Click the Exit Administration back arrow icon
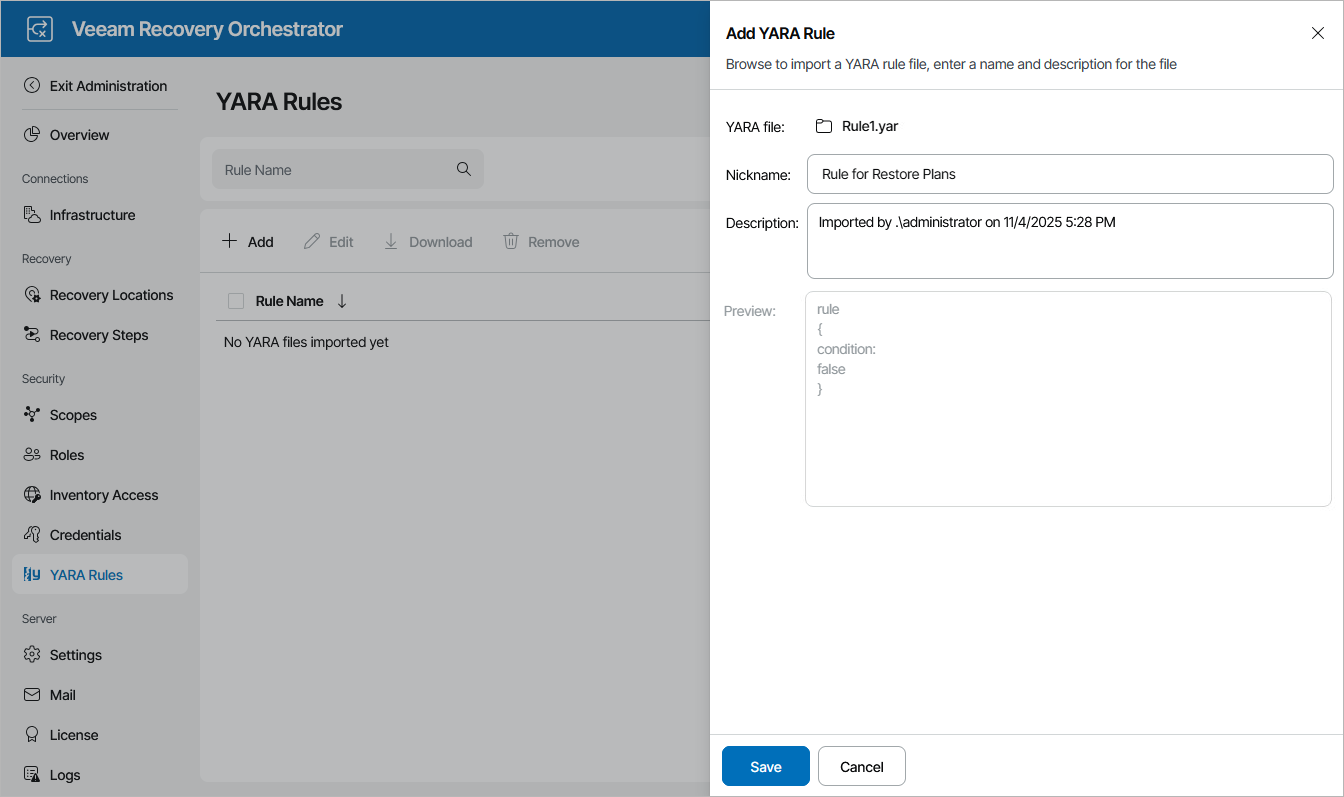1344x797 pixels. coord(32,86)
